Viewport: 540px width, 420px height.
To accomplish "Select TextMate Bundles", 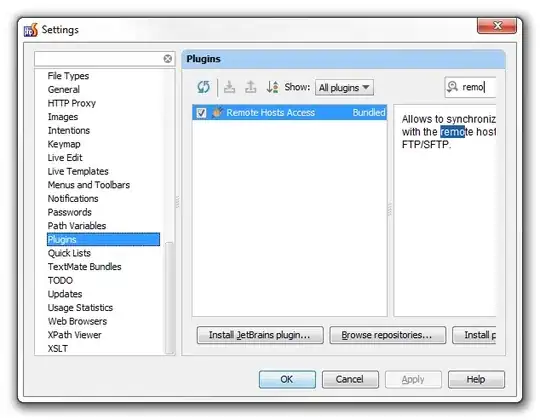I will click(84, 267).
